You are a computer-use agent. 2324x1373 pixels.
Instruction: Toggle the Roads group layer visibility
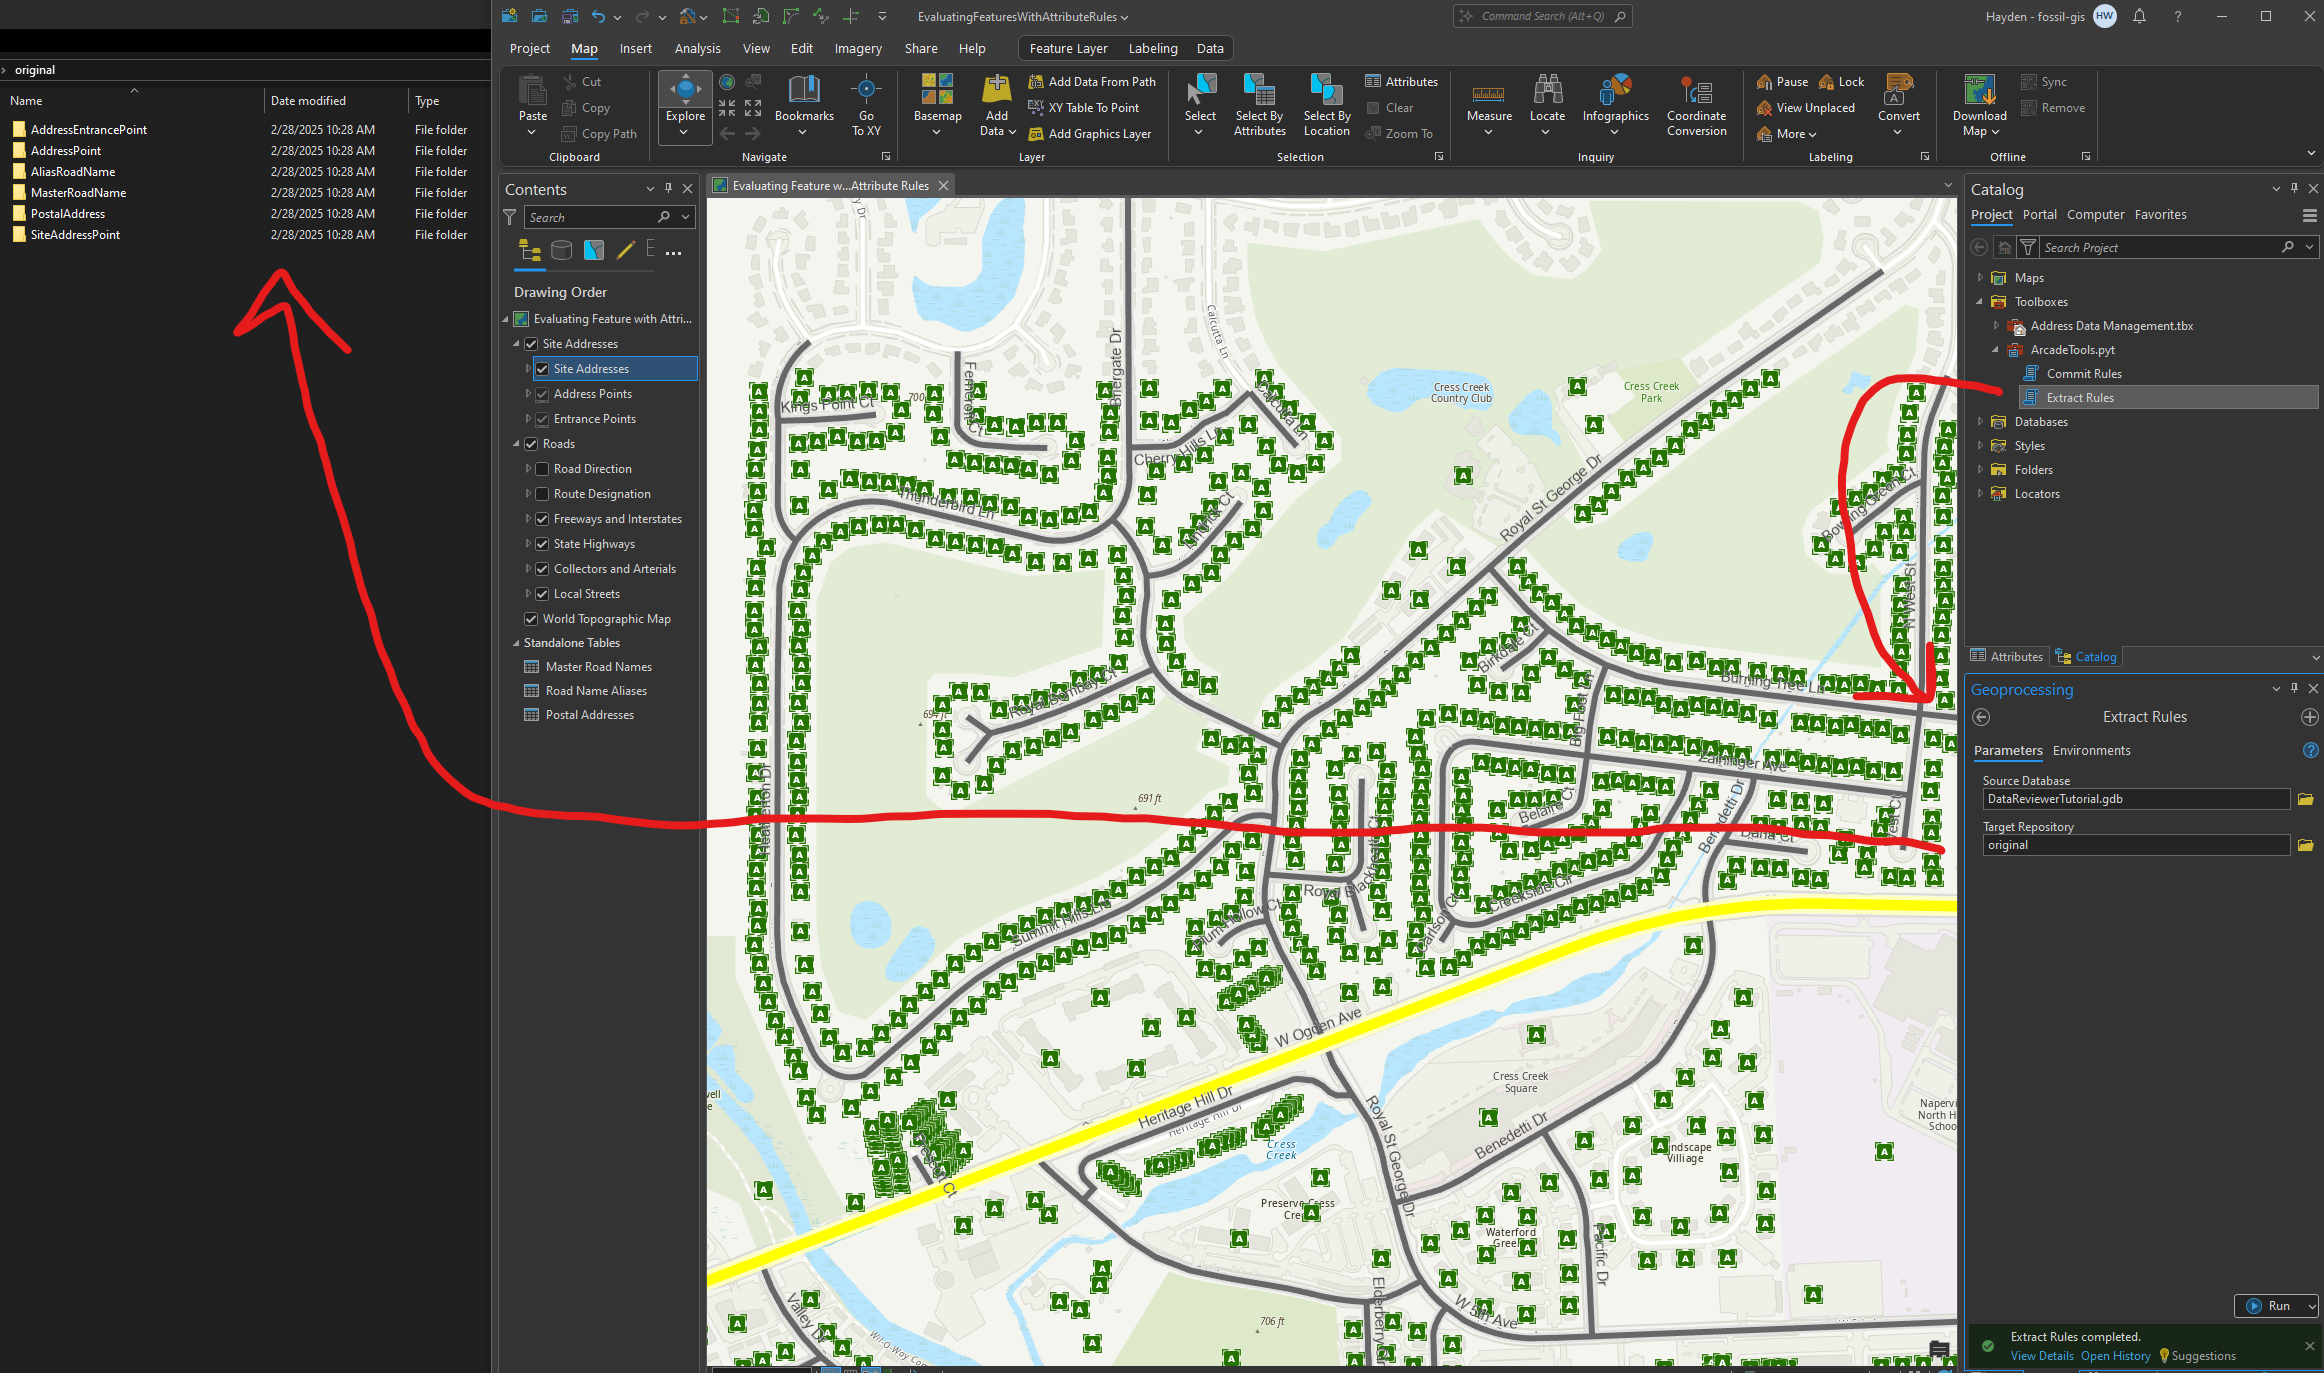pyautogui.click(x=530, y=443)
